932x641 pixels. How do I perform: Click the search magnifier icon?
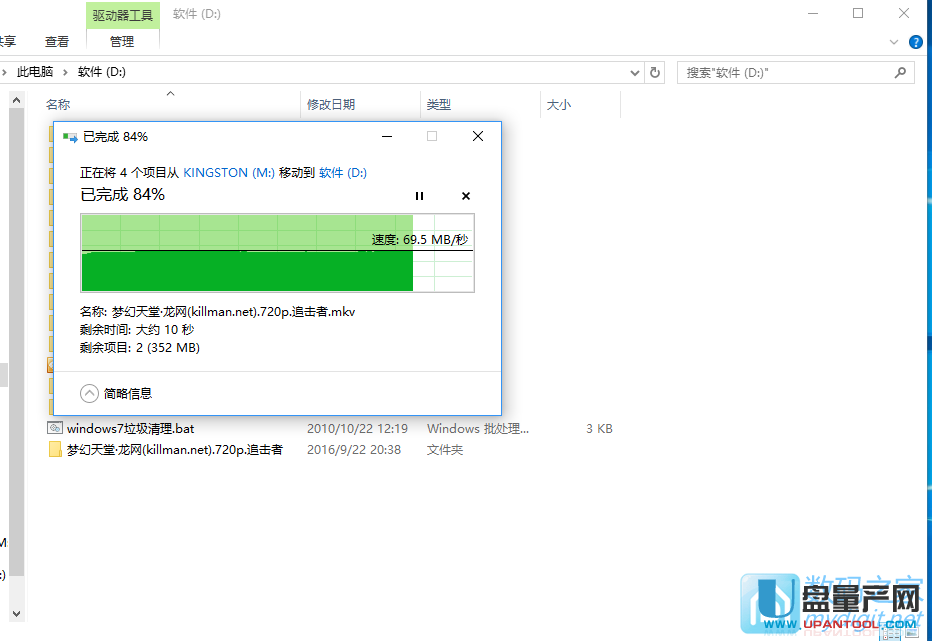(x=900, y=72)
